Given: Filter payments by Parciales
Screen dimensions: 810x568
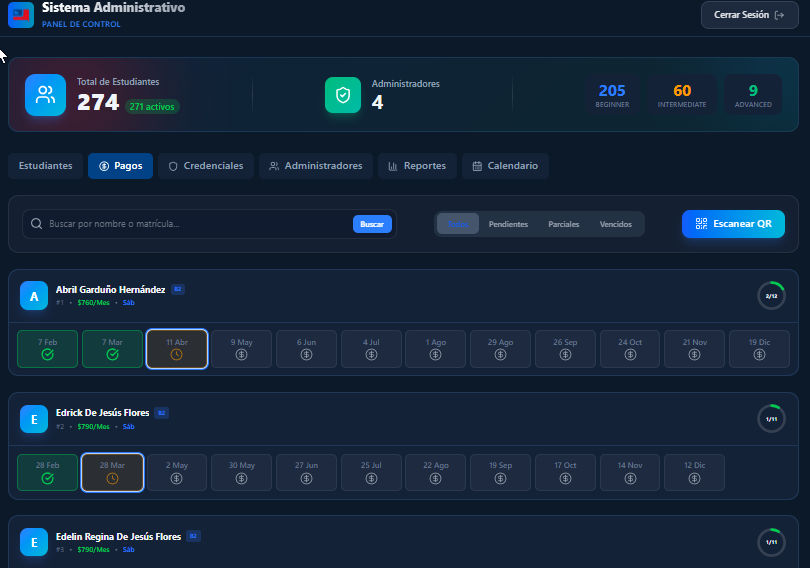Looking at the screenshot, I should click(x=564, y=224).
